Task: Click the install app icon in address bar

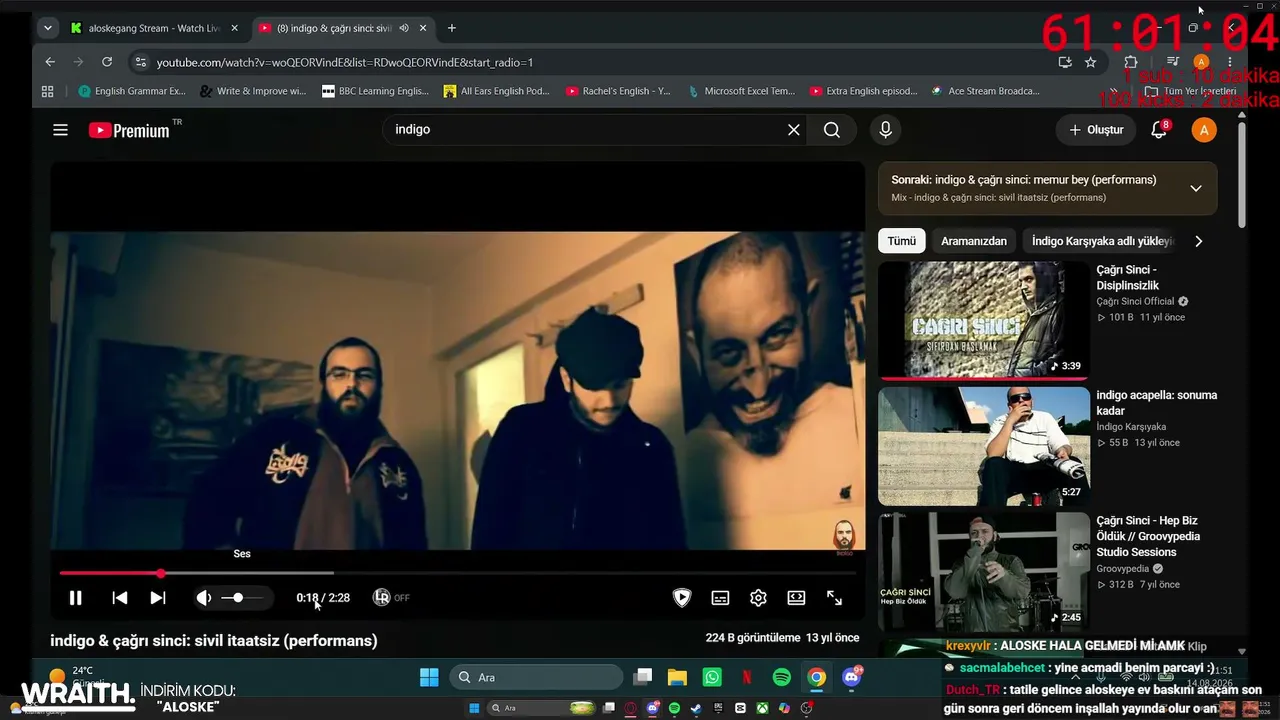Action: (x=1065, y=62)
